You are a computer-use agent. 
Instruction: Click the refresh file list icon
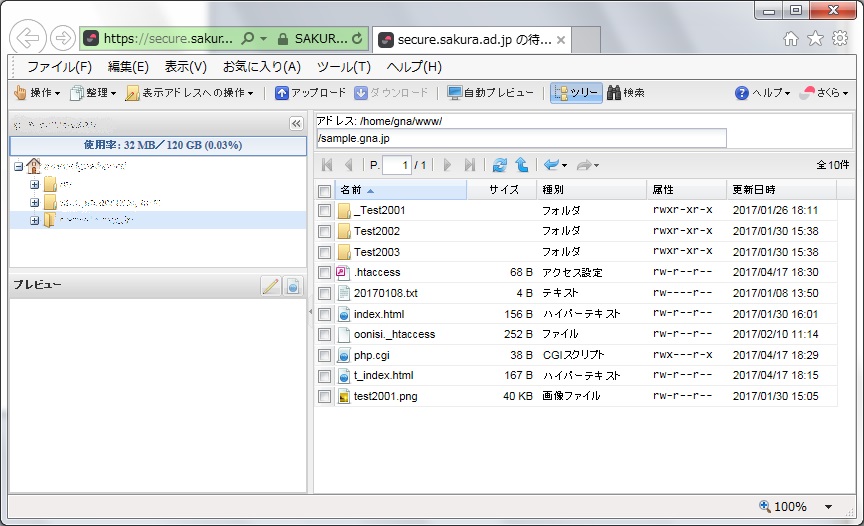[x=500, y=165]
